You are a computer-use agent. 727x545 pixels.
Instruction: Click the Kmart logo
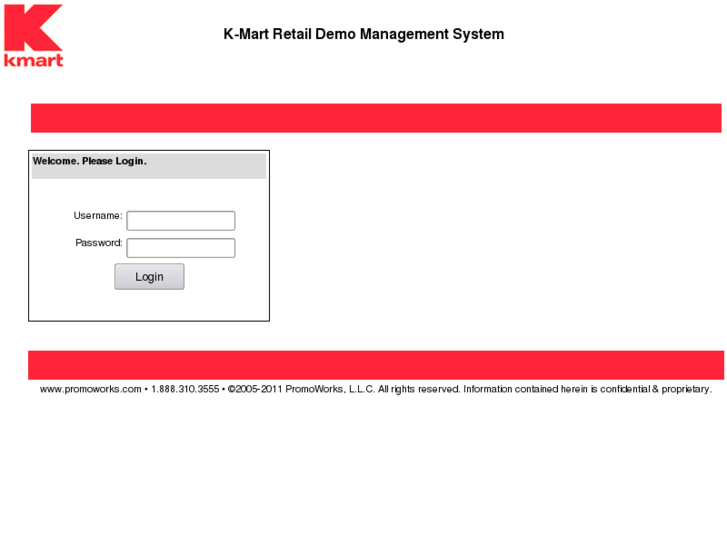(x=33, y=36)
